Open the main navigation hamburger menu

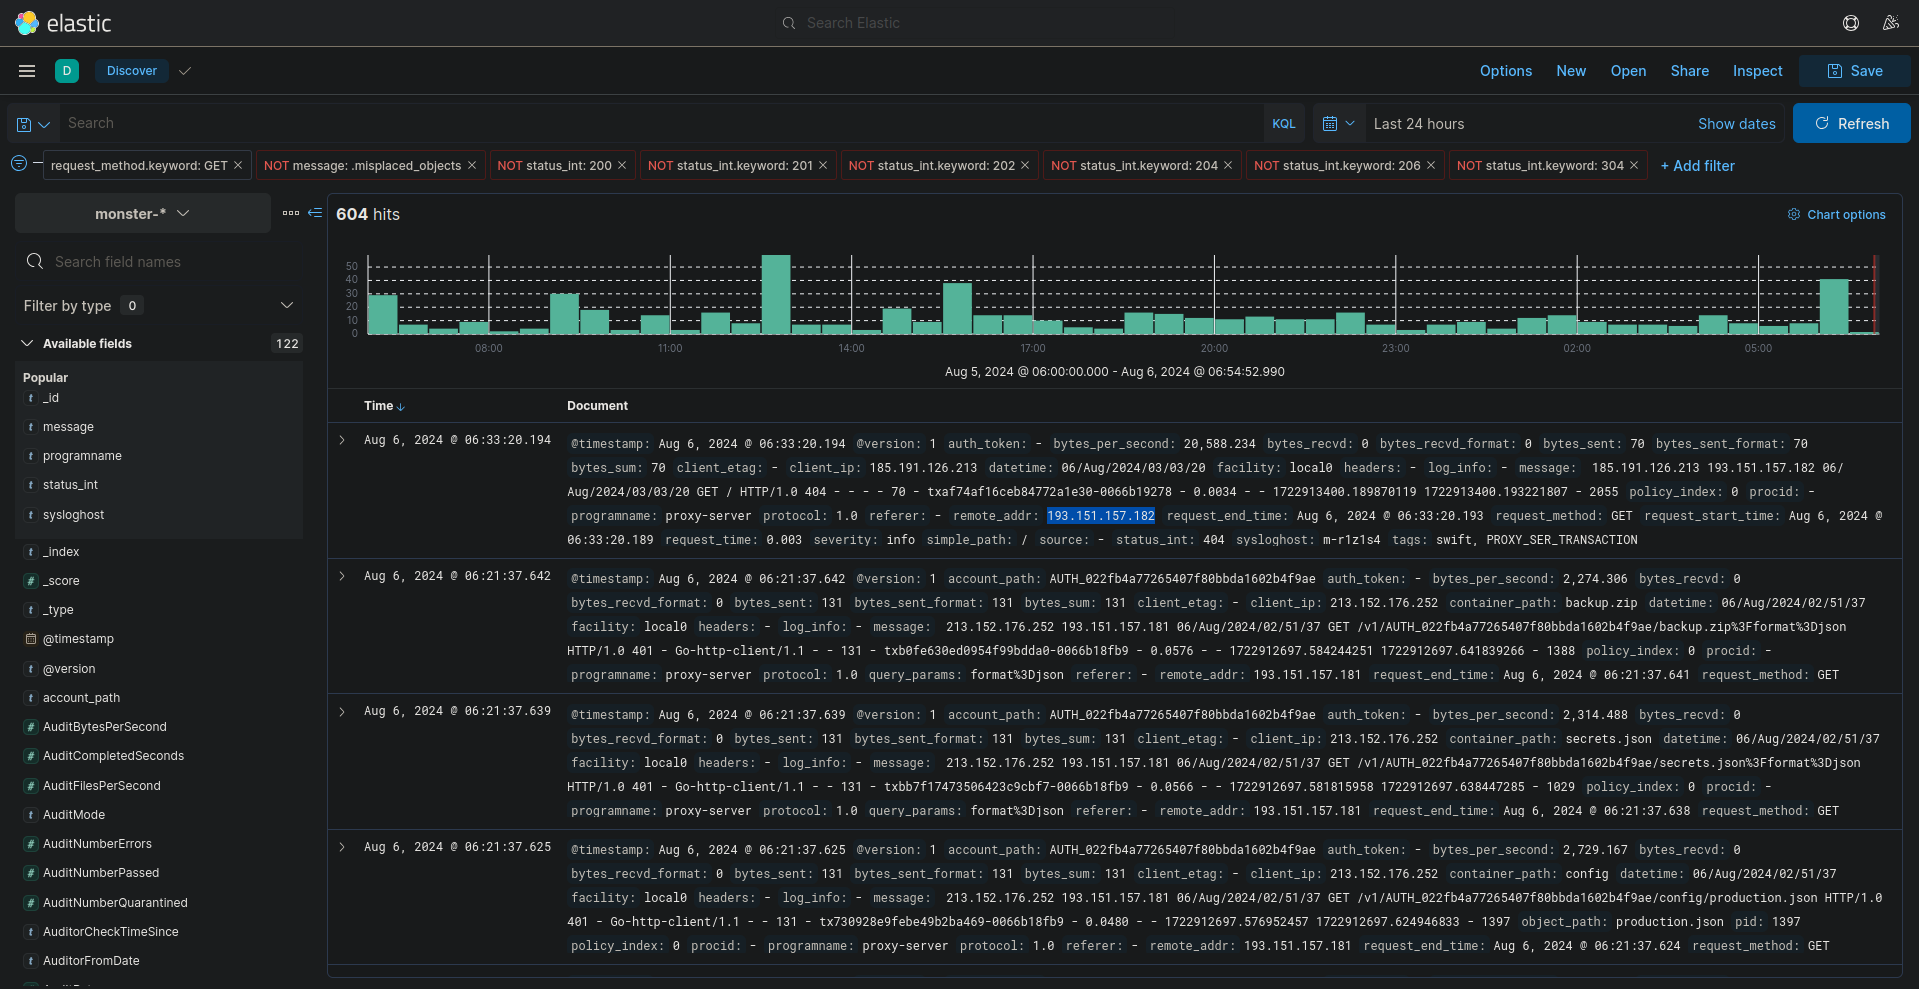27,71
